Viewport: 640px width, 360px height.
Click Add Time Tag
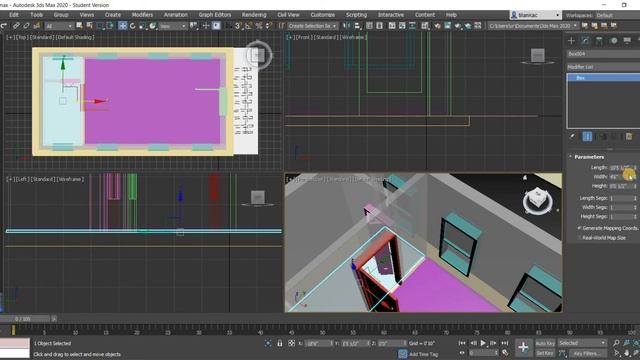[423, 354]
